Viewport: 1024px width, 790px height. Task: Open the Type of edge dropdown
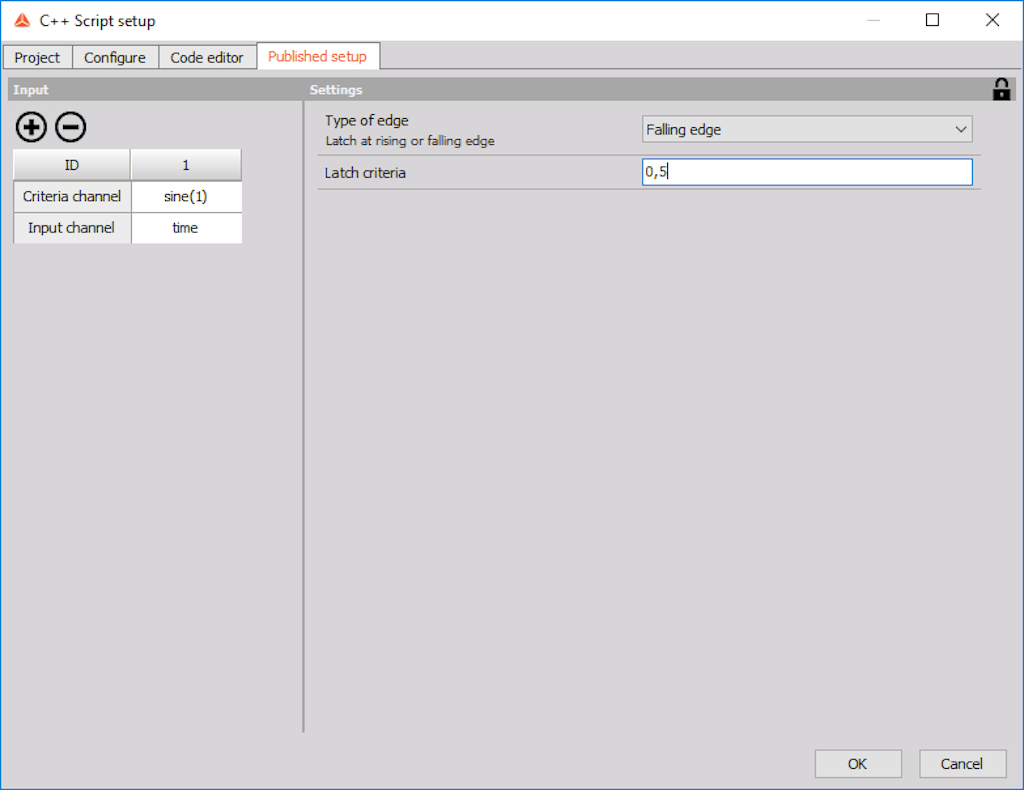tap(807, 129)
